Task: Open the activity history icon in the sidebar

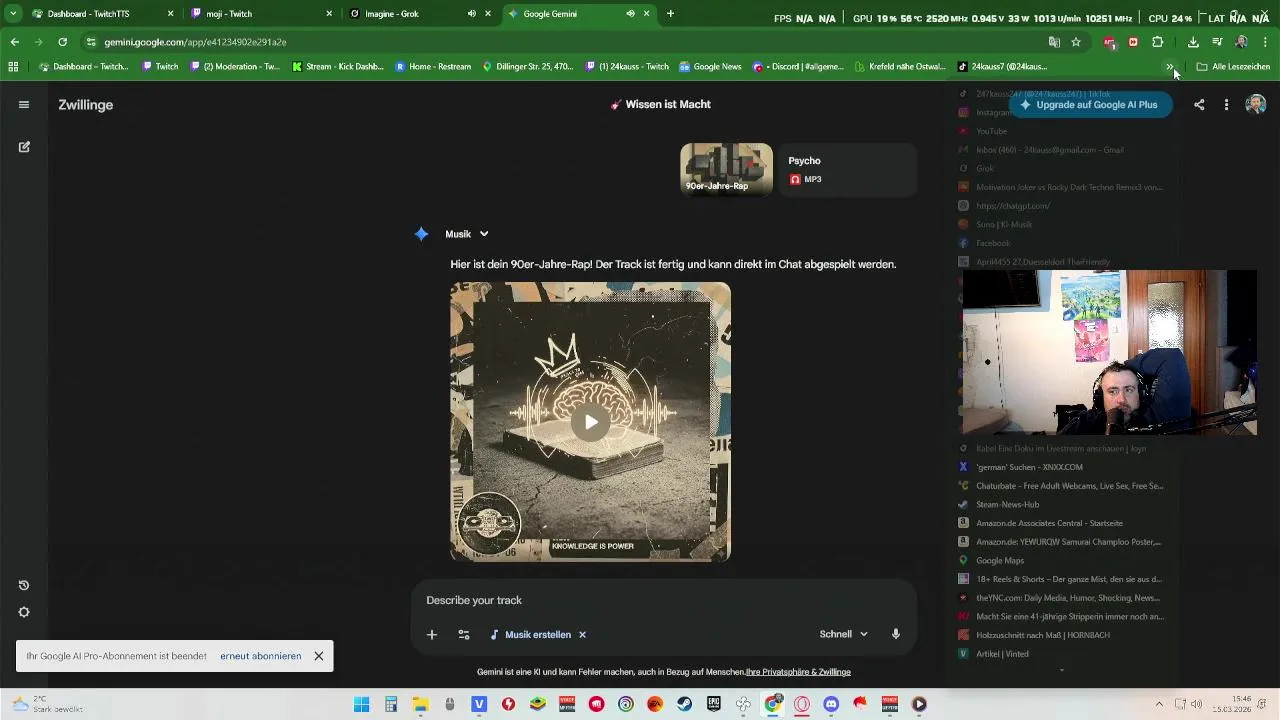Action: tap(24, 585)
